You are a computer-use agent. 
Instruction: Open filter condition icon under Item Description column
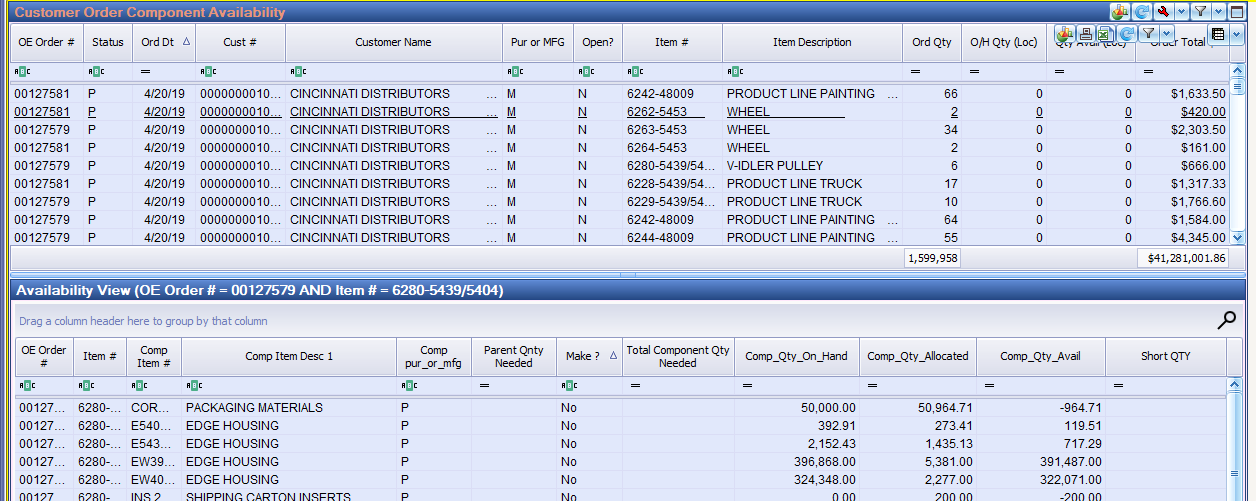coord(735,72)
